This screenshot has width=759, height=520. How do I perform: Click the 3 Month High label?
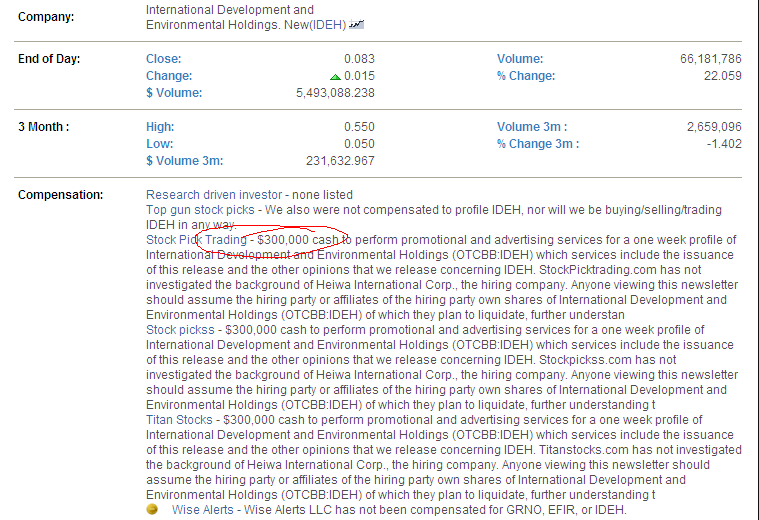(x=160, y=128)
